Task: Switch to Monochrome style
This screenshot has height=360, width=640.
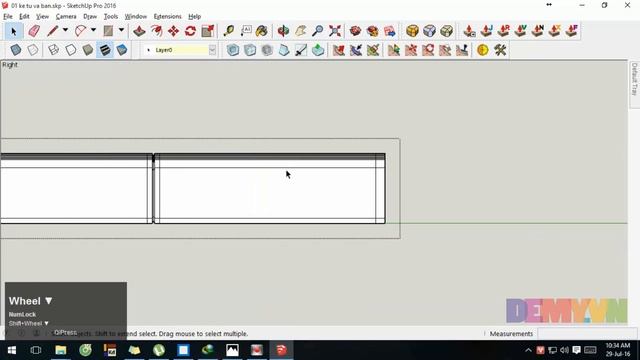Action: point(122,50)
